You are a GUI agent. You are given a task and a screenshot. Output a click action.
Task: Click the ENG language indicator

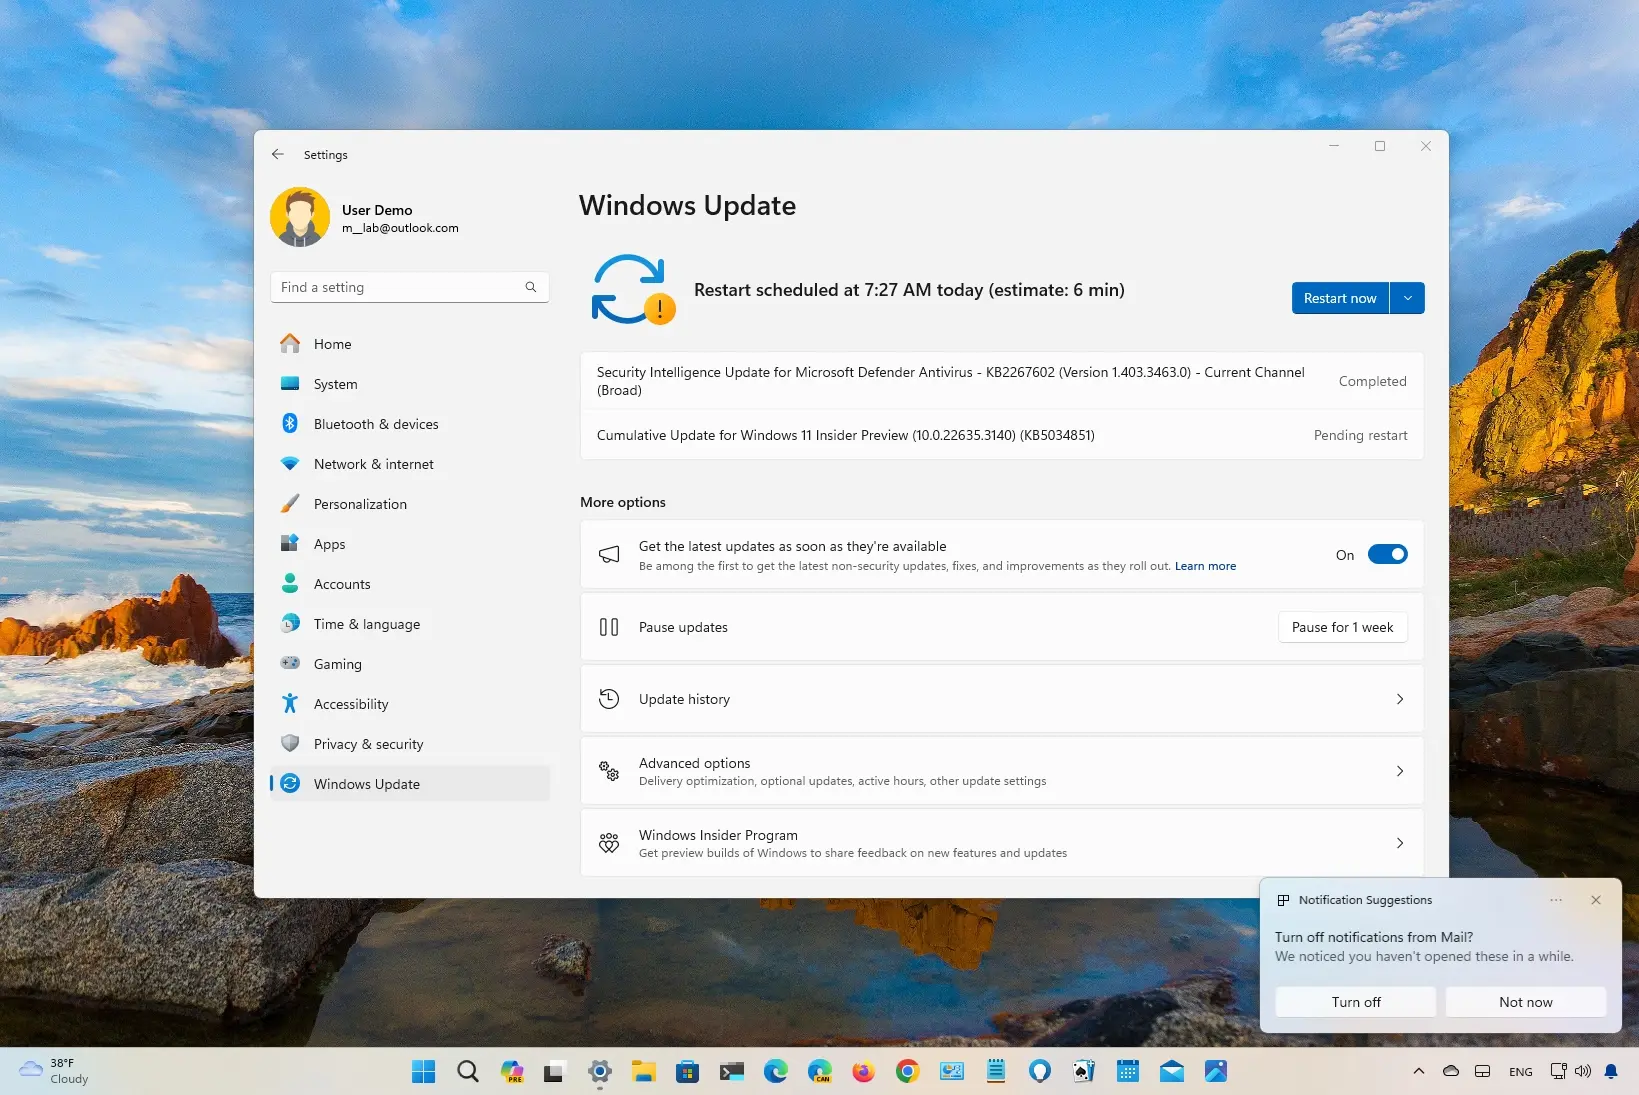(x=1521, y=1071)
